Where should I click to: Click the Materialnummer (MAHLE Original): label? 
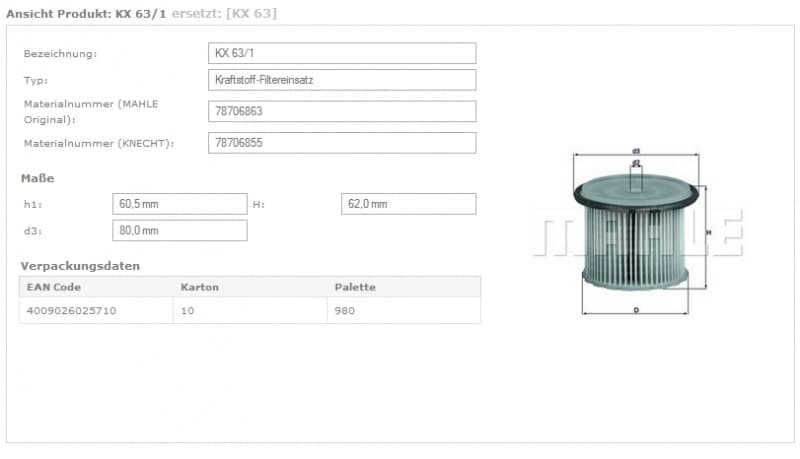91,112
